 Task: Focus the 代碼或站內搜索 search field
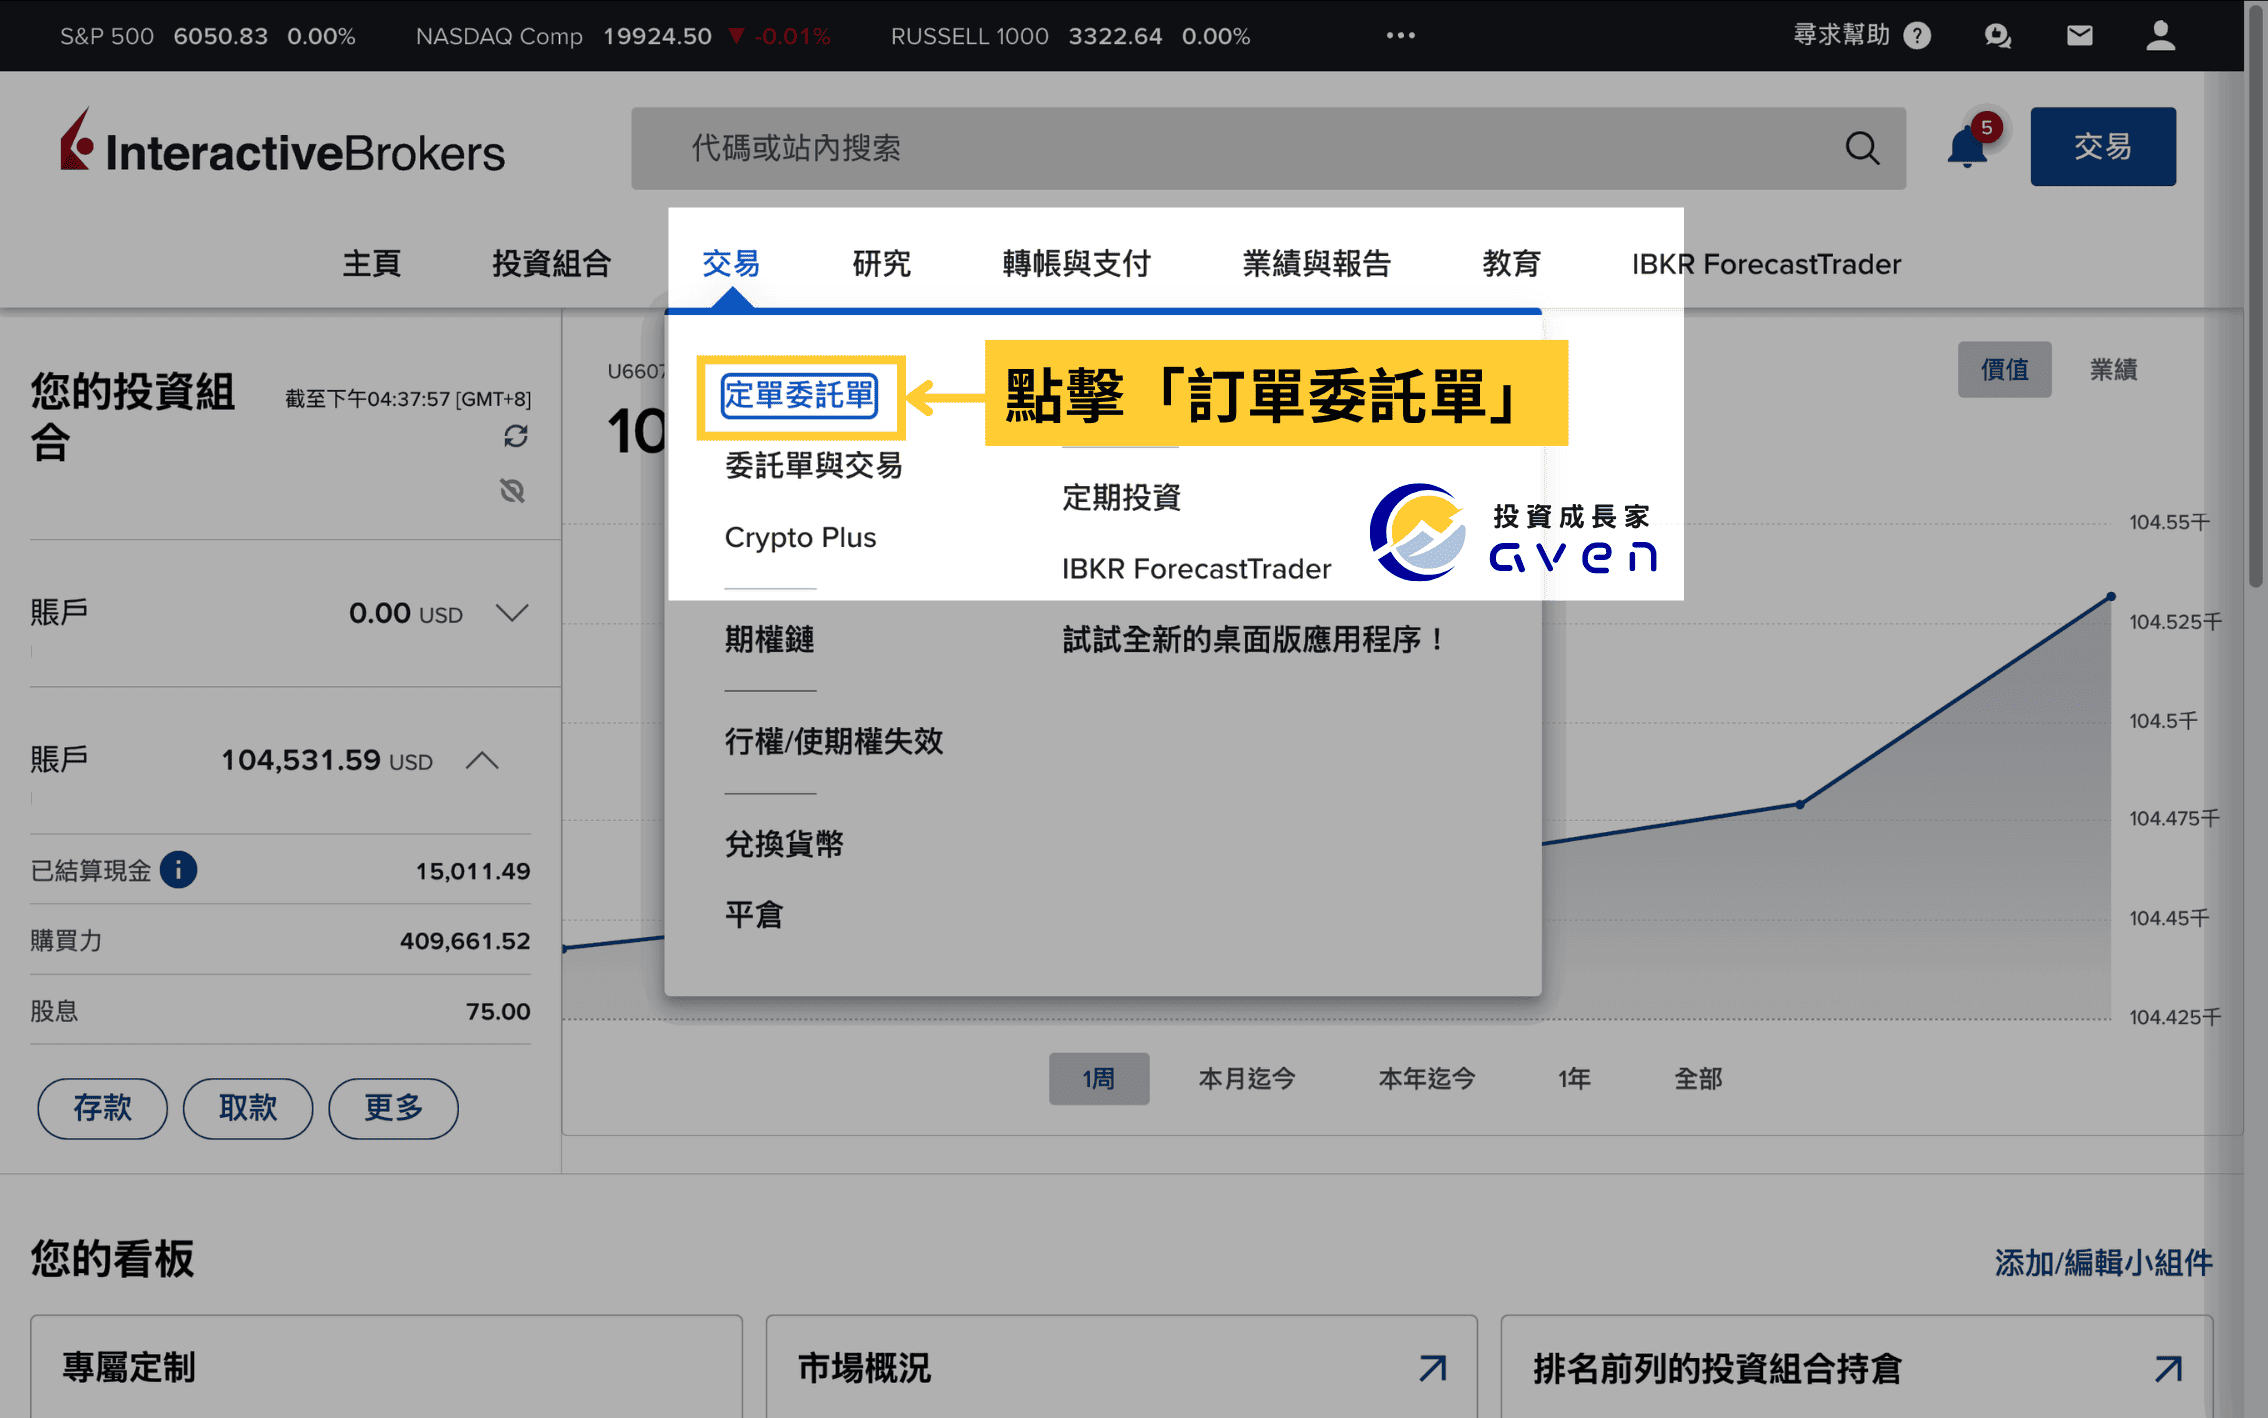click(1268, 148)
